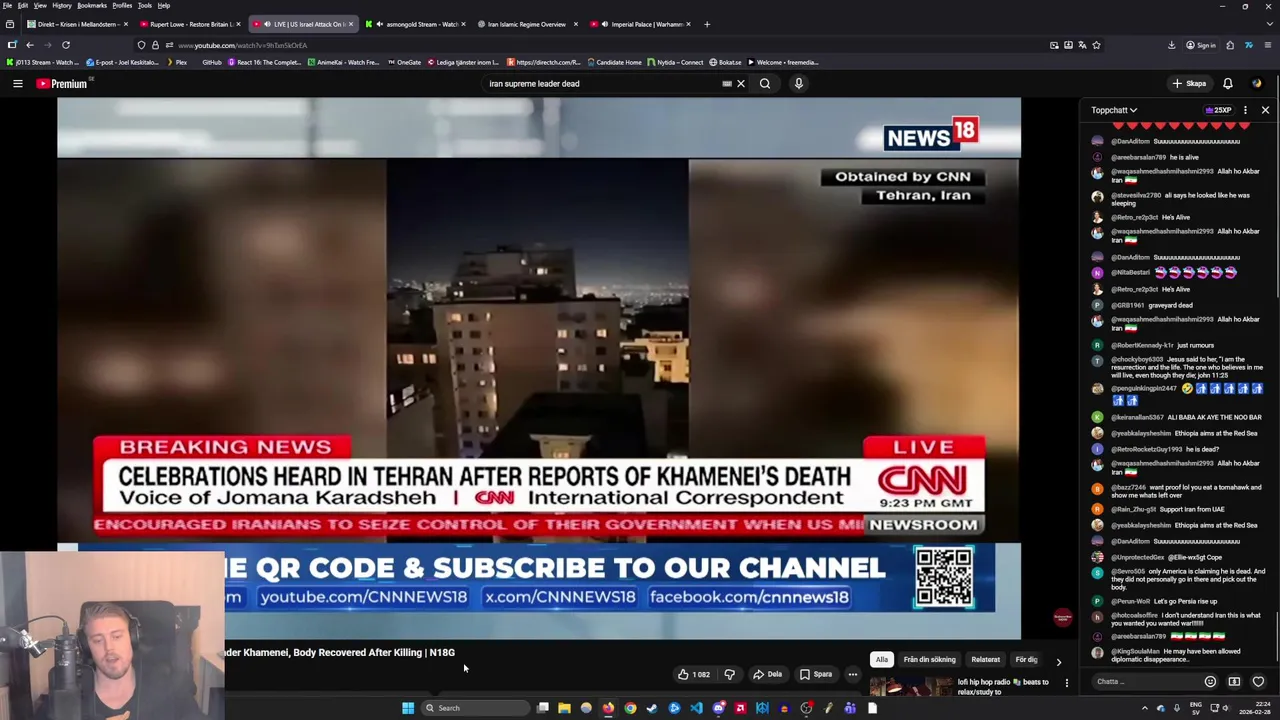
Task: Click the Skapa create button
Action: click(x=1189, y=84)
